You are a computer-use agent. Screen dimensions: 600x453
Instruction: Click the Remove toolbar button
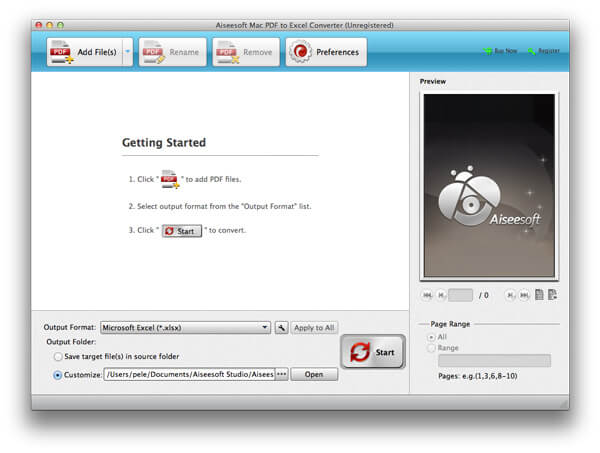(246, 52)
